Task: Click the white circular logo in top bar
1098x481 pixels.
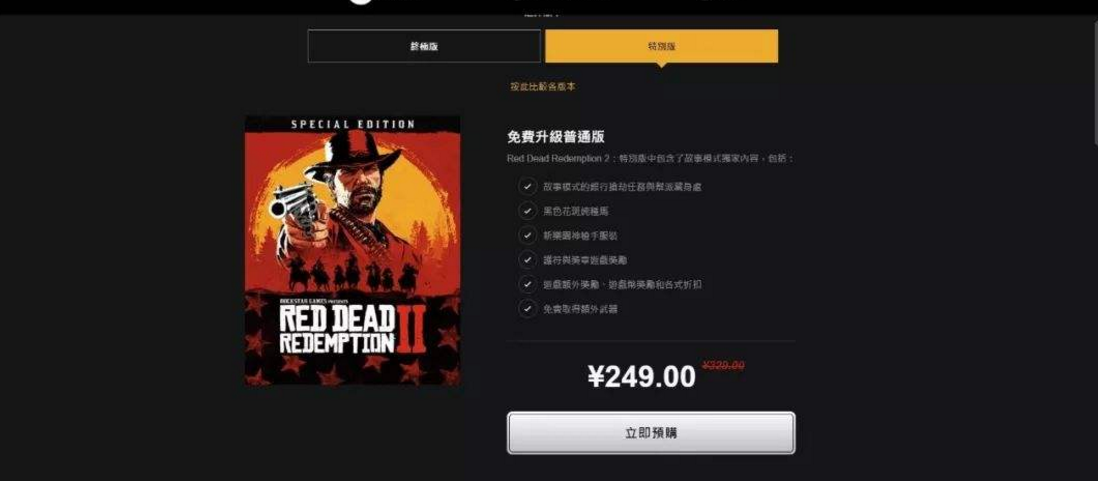Action: pos(361,2)
